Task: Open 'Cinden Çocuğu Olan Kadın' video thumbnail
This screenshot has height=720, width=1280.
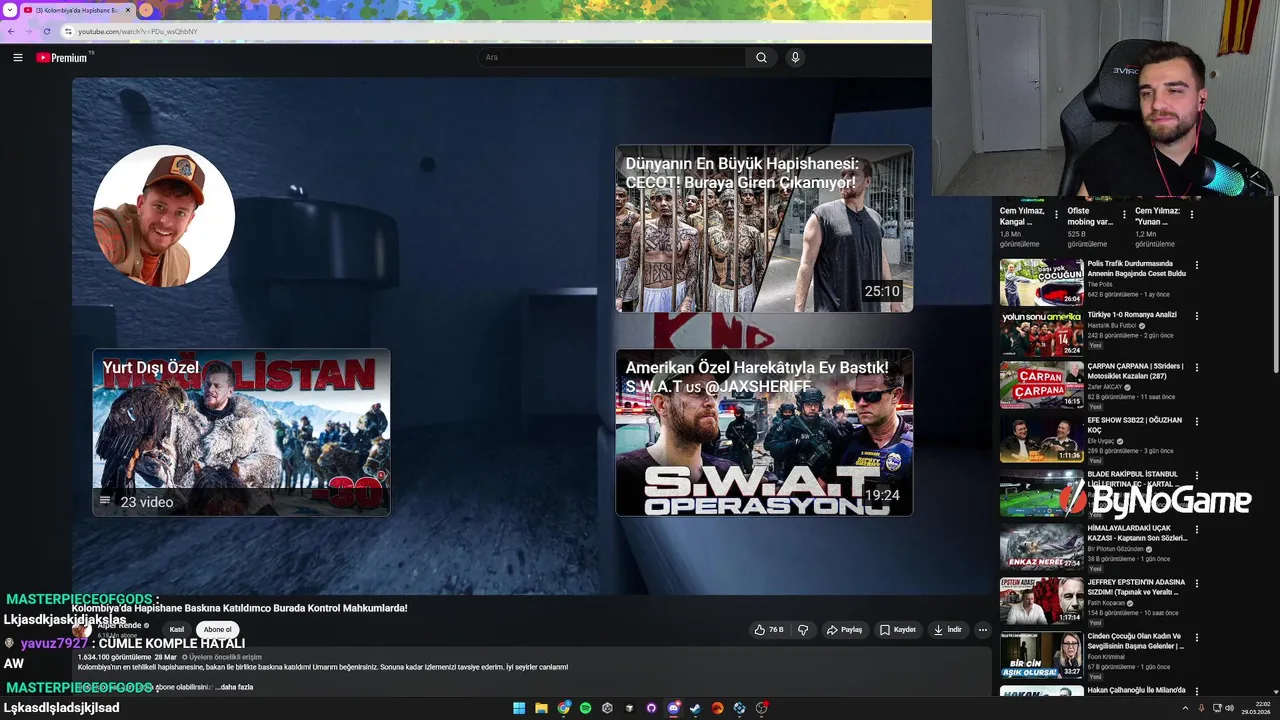Action: [1041, 655]
